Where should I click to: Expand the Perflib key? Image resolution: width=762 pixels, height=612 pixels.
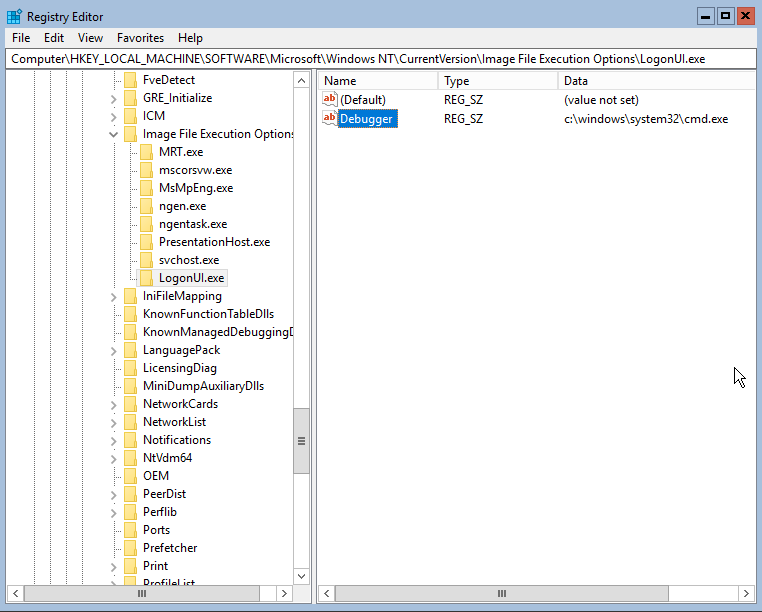[x=114, y=512]
